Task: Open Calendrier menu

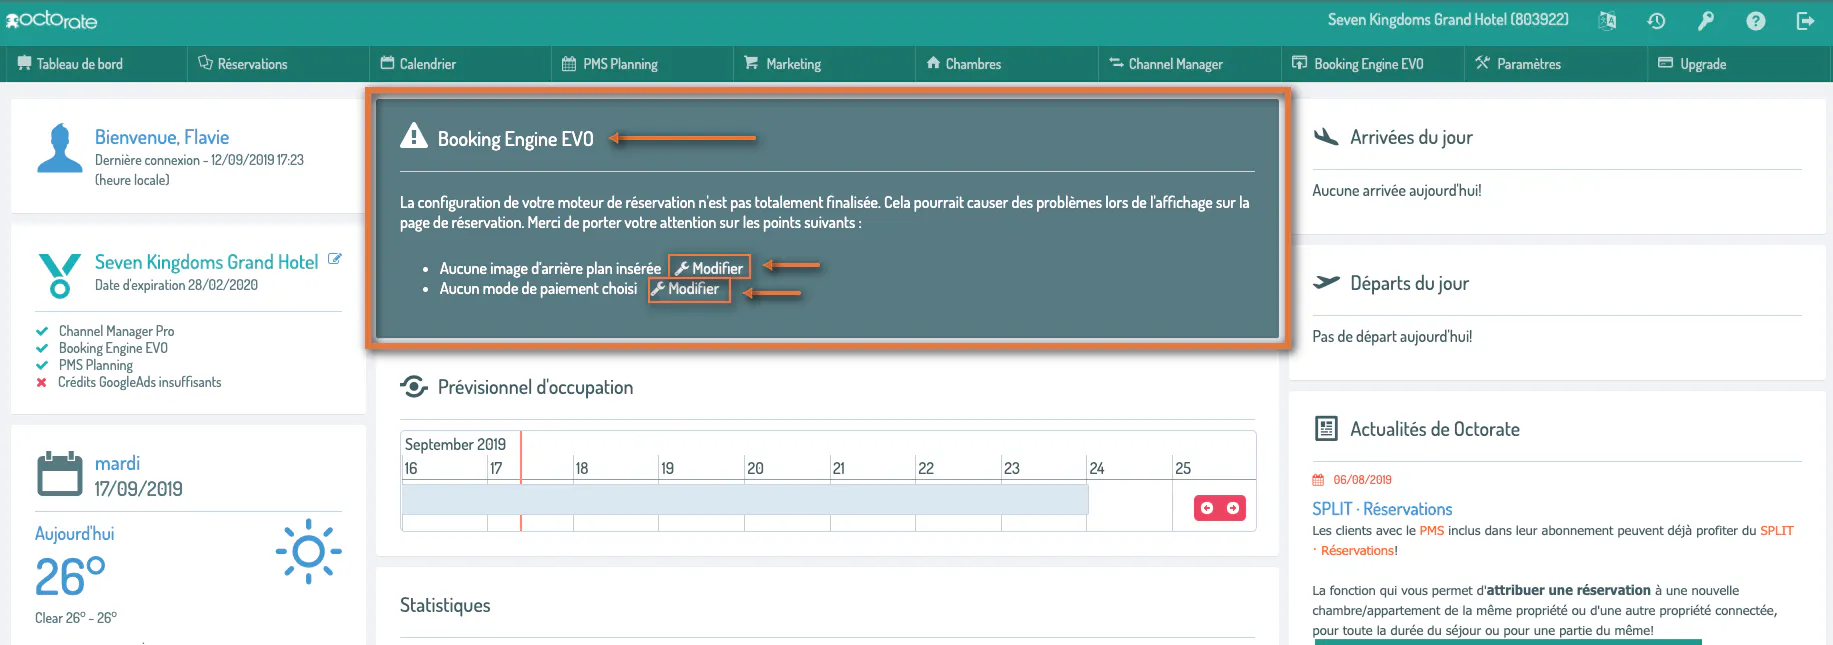Action: [x=418, y=64]
